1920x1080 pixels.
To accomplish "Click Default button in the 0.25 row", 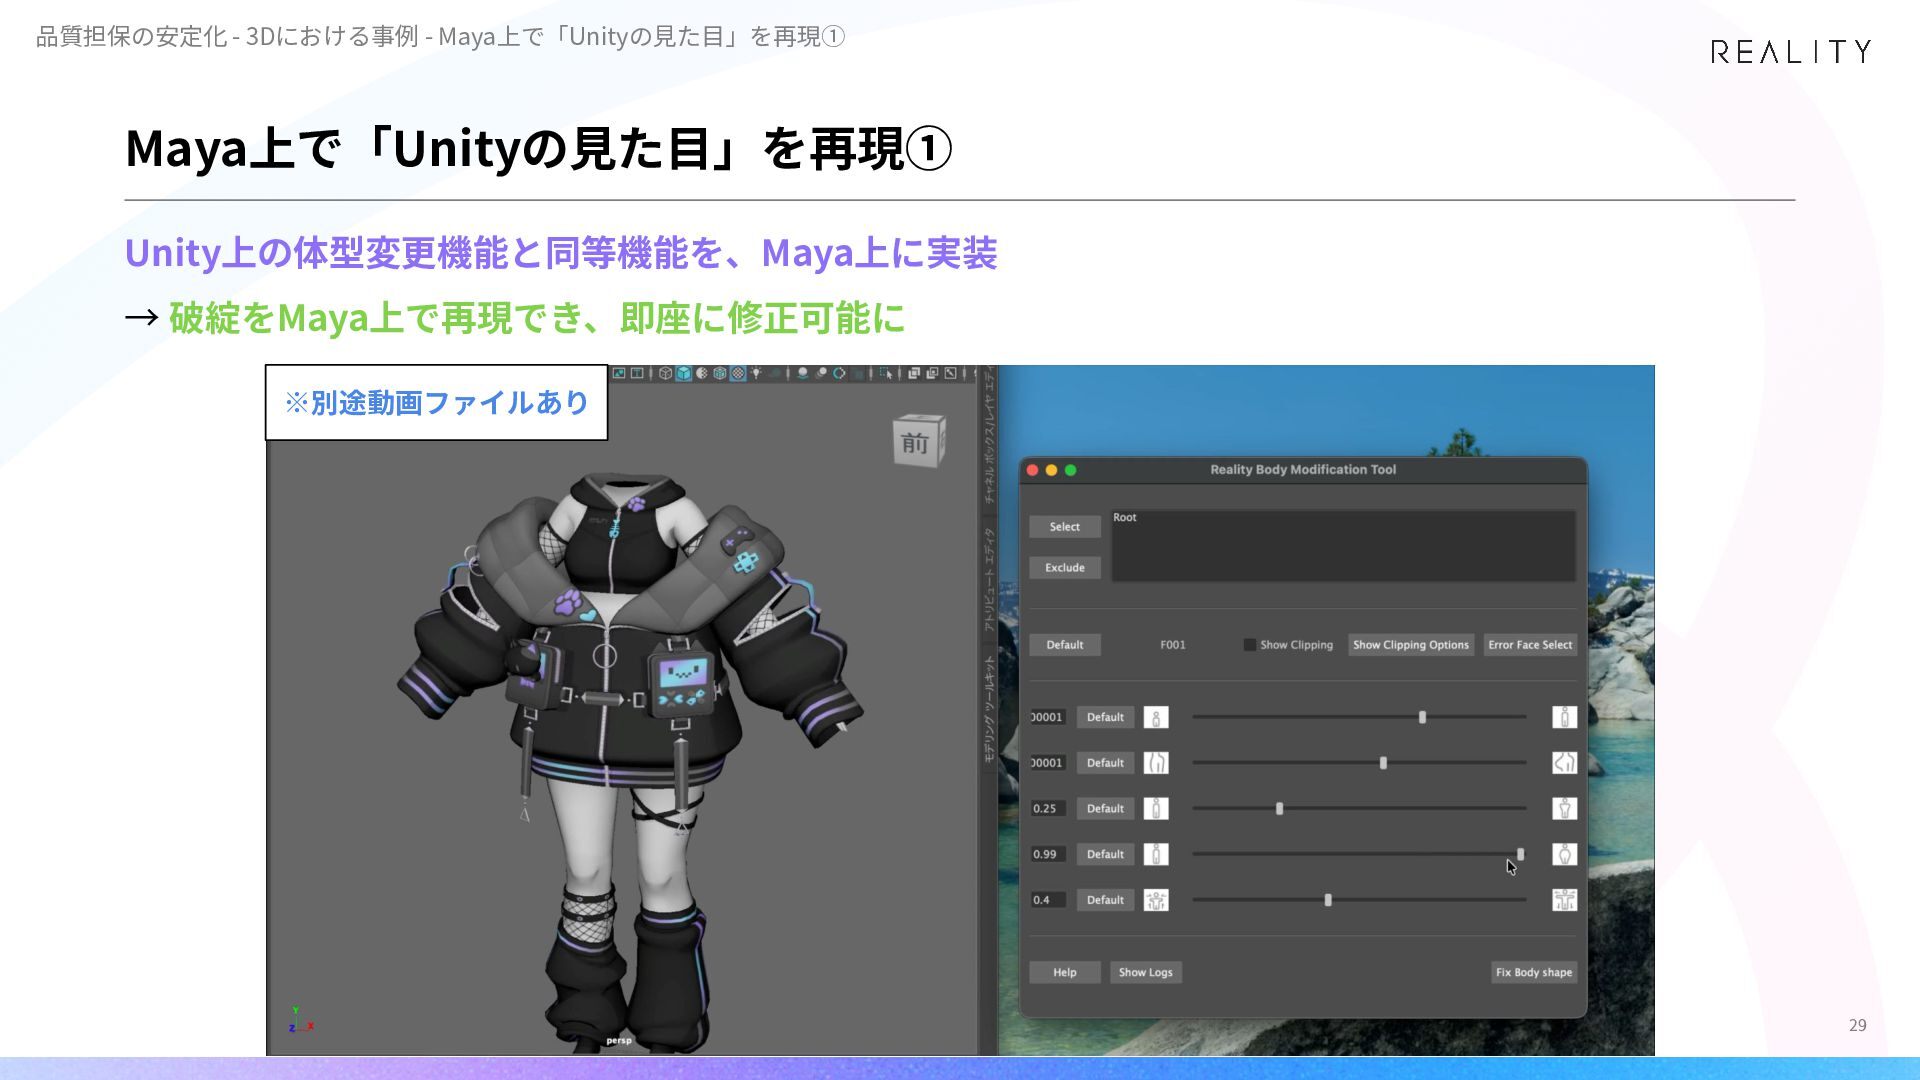I will tap(1105, 809).
